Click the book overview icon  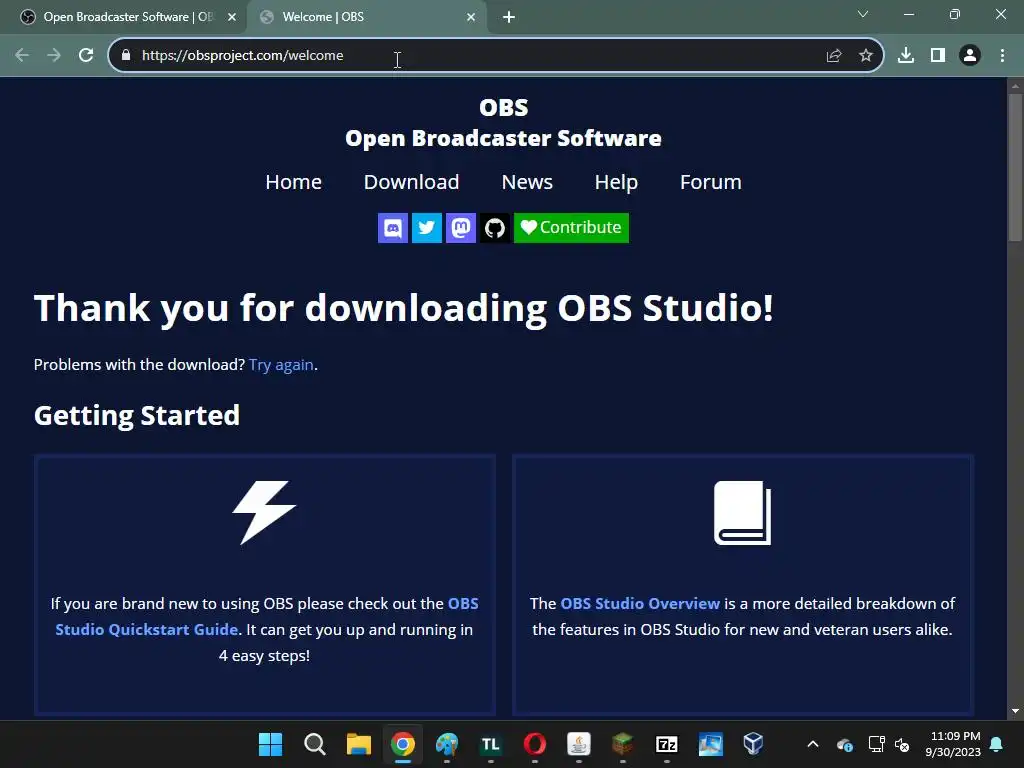(743, 513)
